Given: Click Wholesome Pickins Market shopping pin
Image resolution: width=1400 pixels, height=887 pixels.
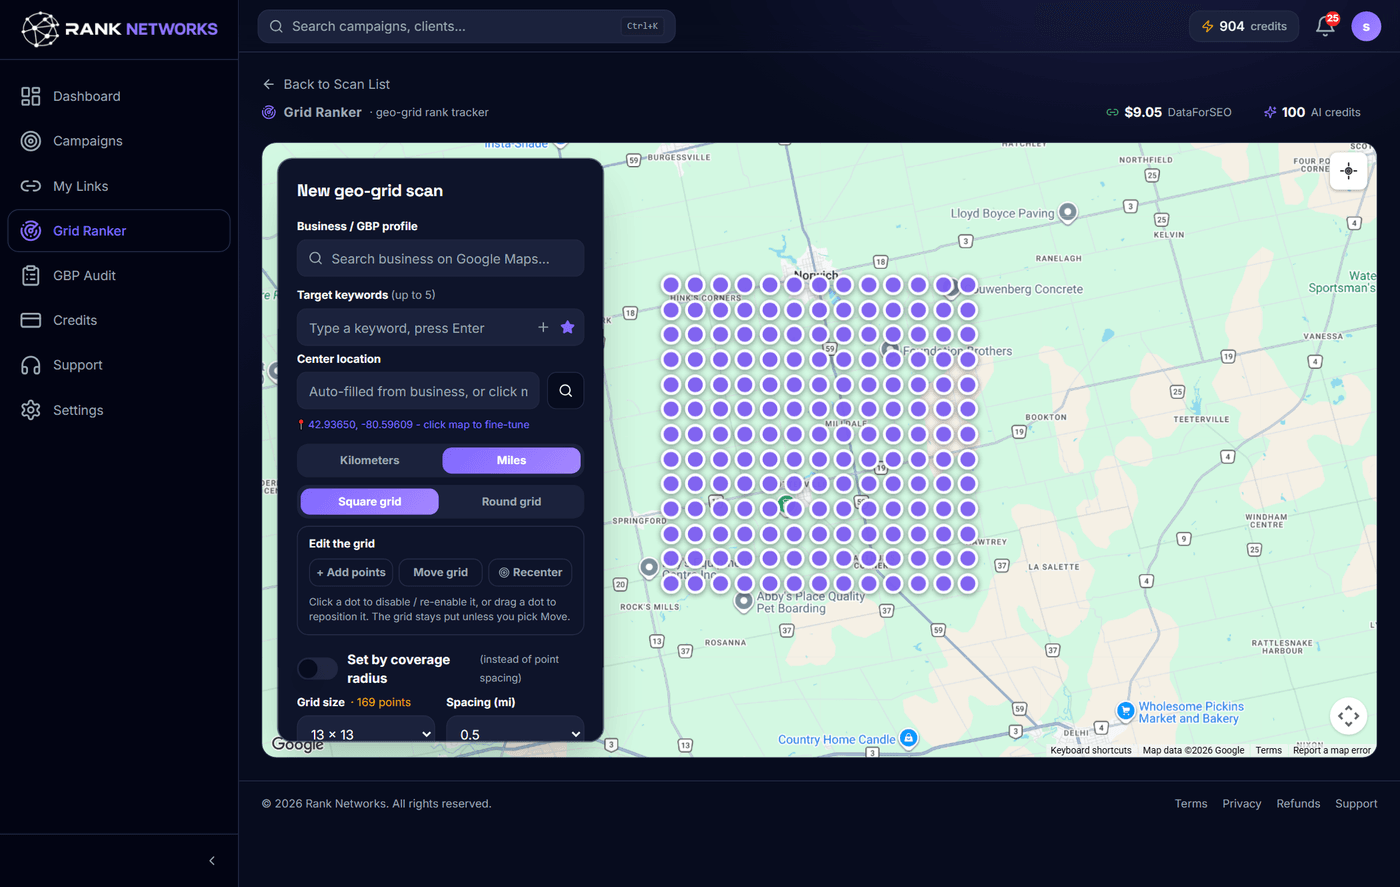Looking at the screenshot, I should point(1125,712).
